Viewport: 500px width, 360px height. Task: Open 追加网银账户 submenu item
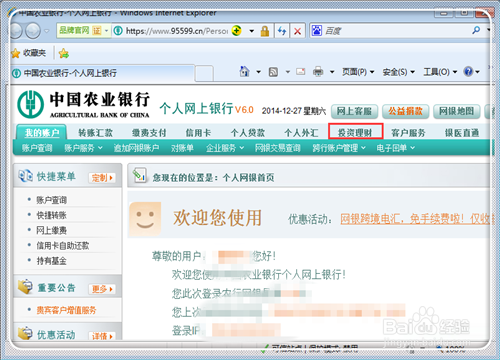click(136, 148)
